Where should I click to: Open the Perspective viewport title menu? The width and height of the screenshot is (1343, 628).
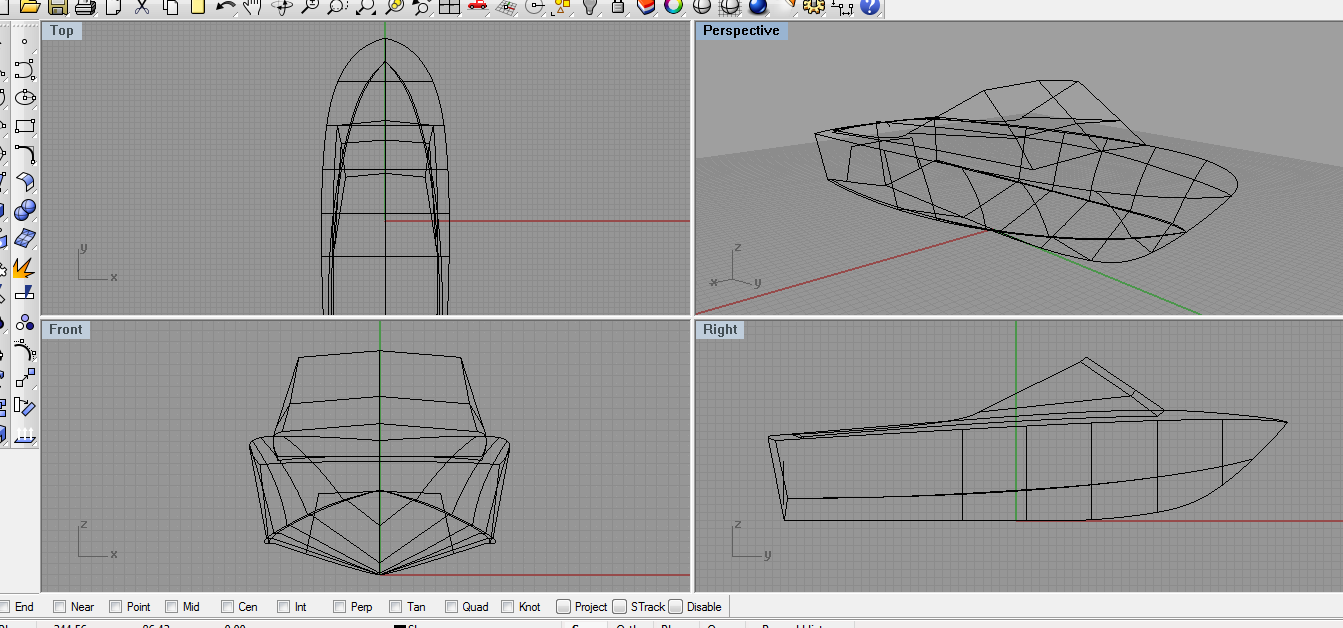pyautogui.click(x=740, y=31)
